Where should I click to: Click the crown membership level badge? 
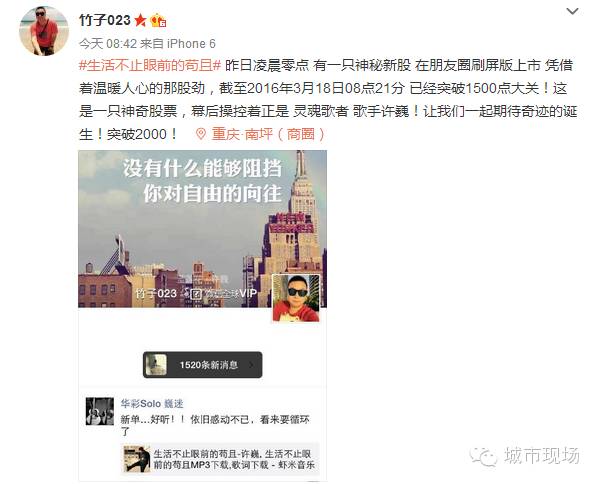pyautogui.click(x=158, y=20)
